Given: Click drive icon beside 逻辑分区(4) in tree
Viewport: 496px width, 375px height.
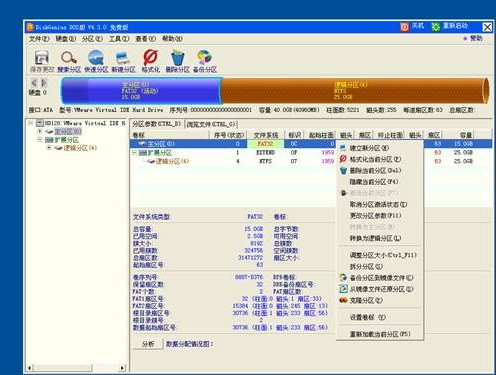Looking at the screenshot, I should pyautogui.click(x=59, y=148).
